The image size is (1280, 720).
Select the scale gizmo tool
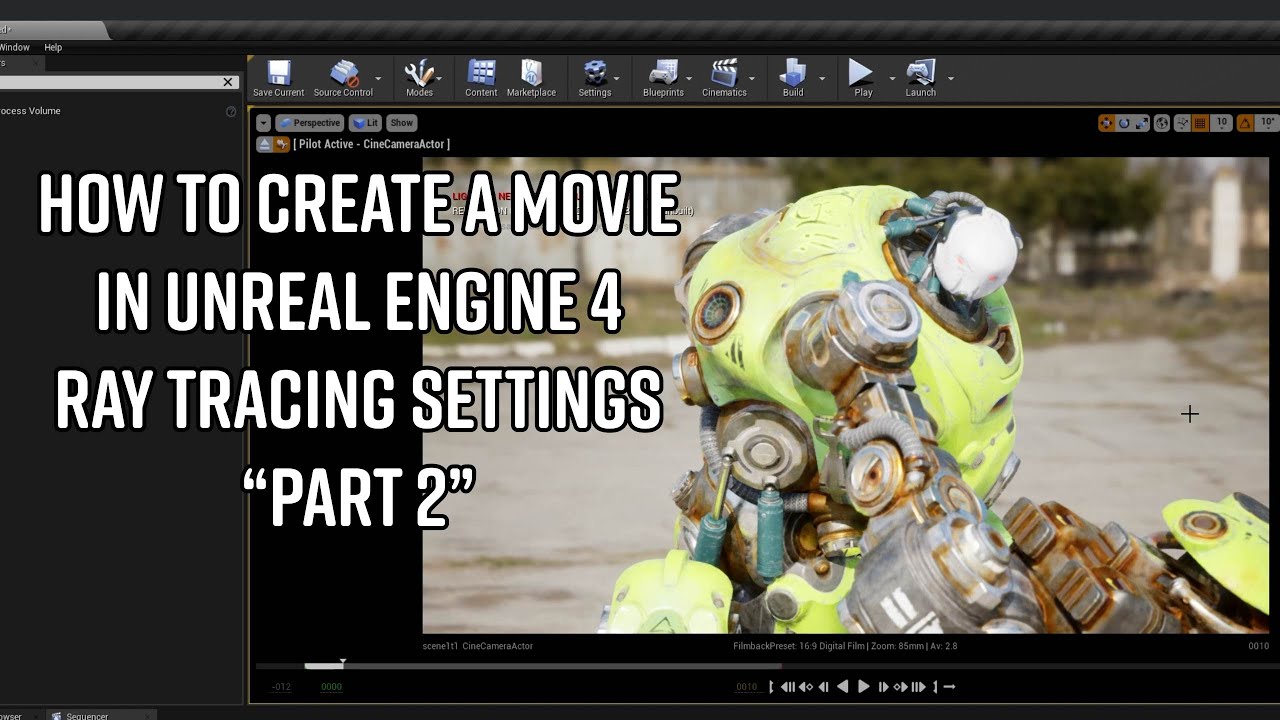point(1142,123)
